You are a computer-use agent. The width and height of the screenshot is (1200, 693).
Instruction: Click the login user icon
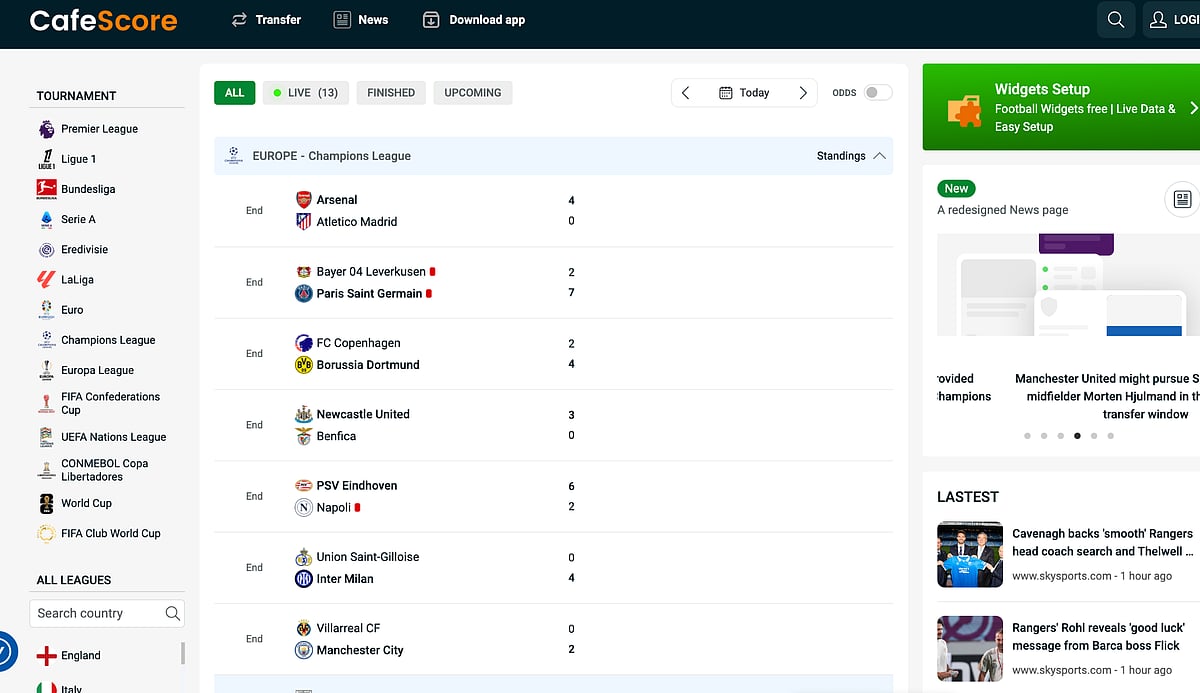[x=1159, y=20]
